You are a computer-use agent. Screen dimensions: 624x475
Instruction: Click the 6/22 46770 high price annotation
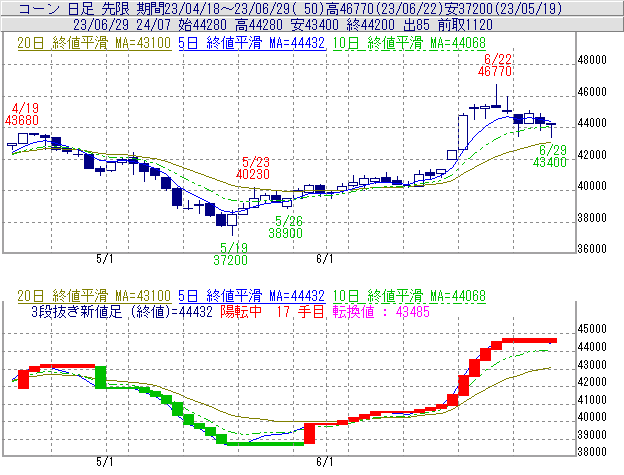[495, 65]
